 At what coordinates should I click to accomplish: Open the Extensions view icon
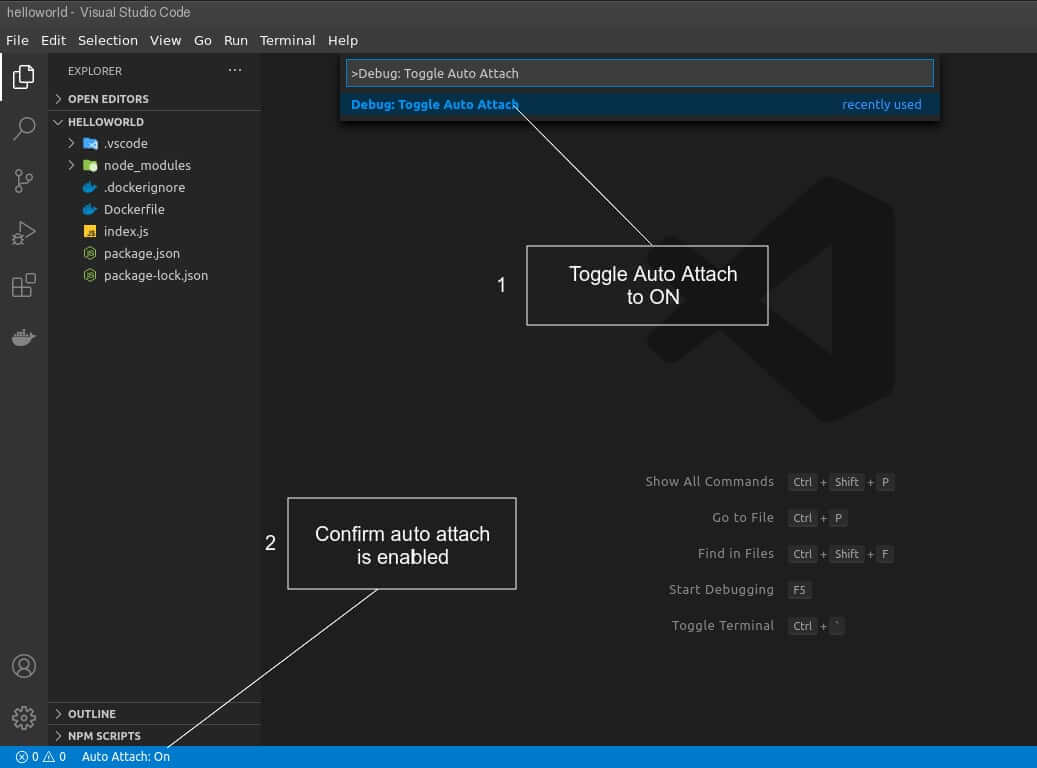click(24, 285)
